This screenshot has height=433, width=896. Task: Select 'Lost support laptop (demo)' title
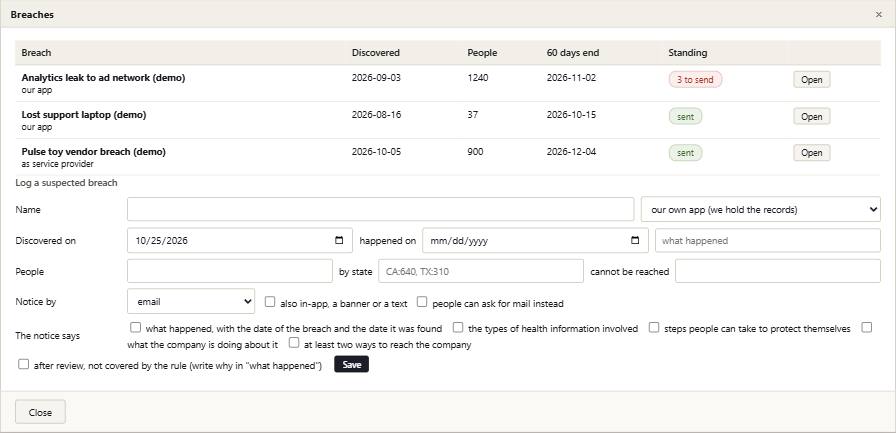point(84,114)
